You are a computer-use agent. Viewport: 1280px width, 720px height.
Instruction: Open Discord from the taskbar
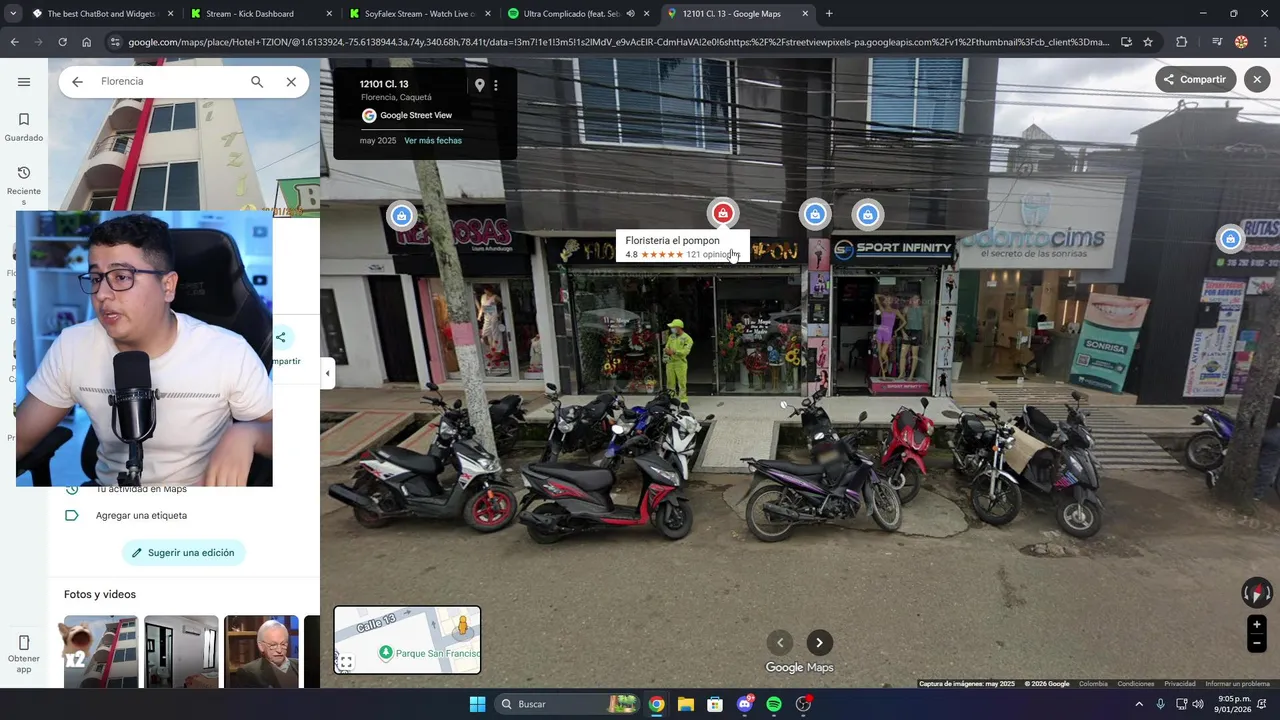point(745,704)
